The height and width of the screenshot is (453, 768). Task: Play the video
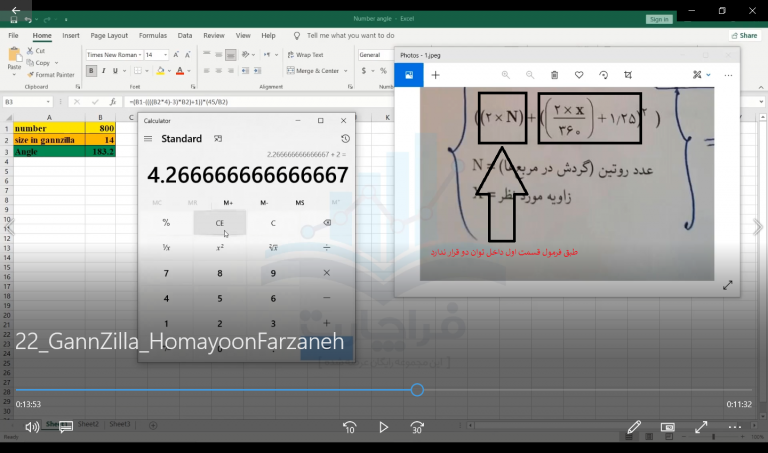(x=384, y=427)
